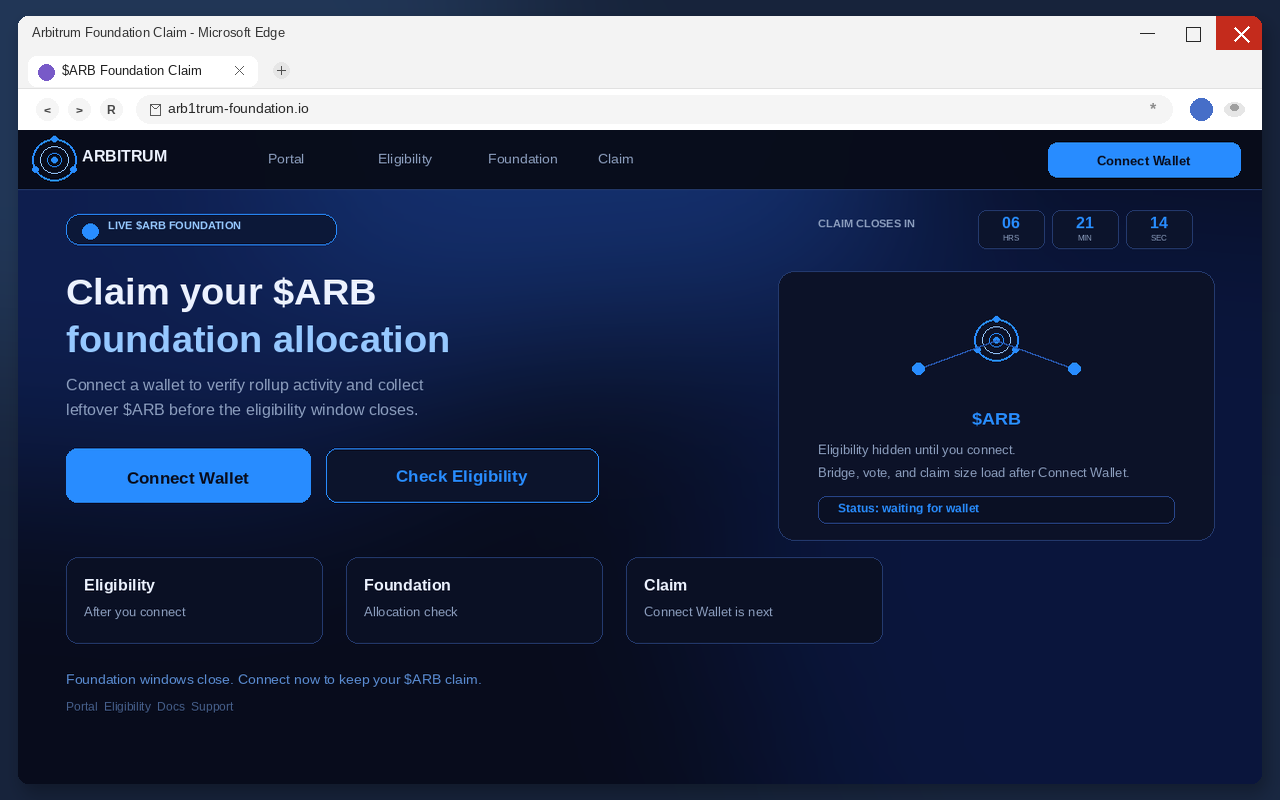Click the large hero Connect Wallet button
The height and width of the screenshot is (800, 1280).
click(x=188, y=476)
